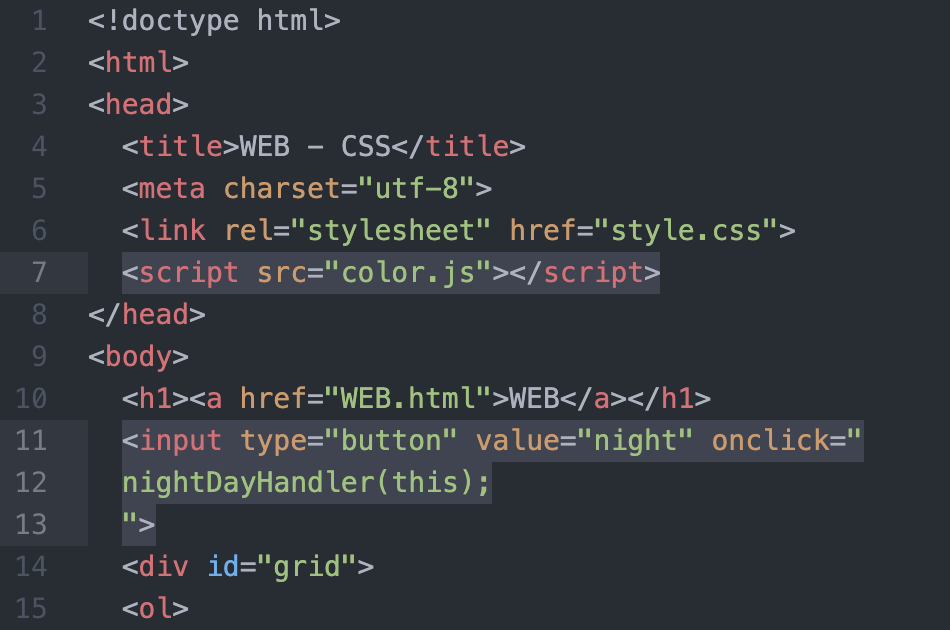Click line number 9 in the gutter
Image resolution: width=950 pixels, height=630 pixels.
(x=39, y=357)
